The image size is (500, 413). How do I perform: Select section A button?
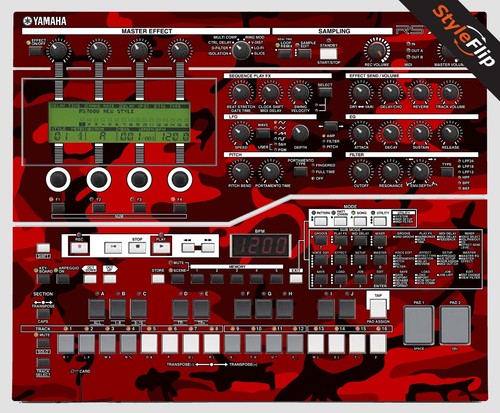97,309
